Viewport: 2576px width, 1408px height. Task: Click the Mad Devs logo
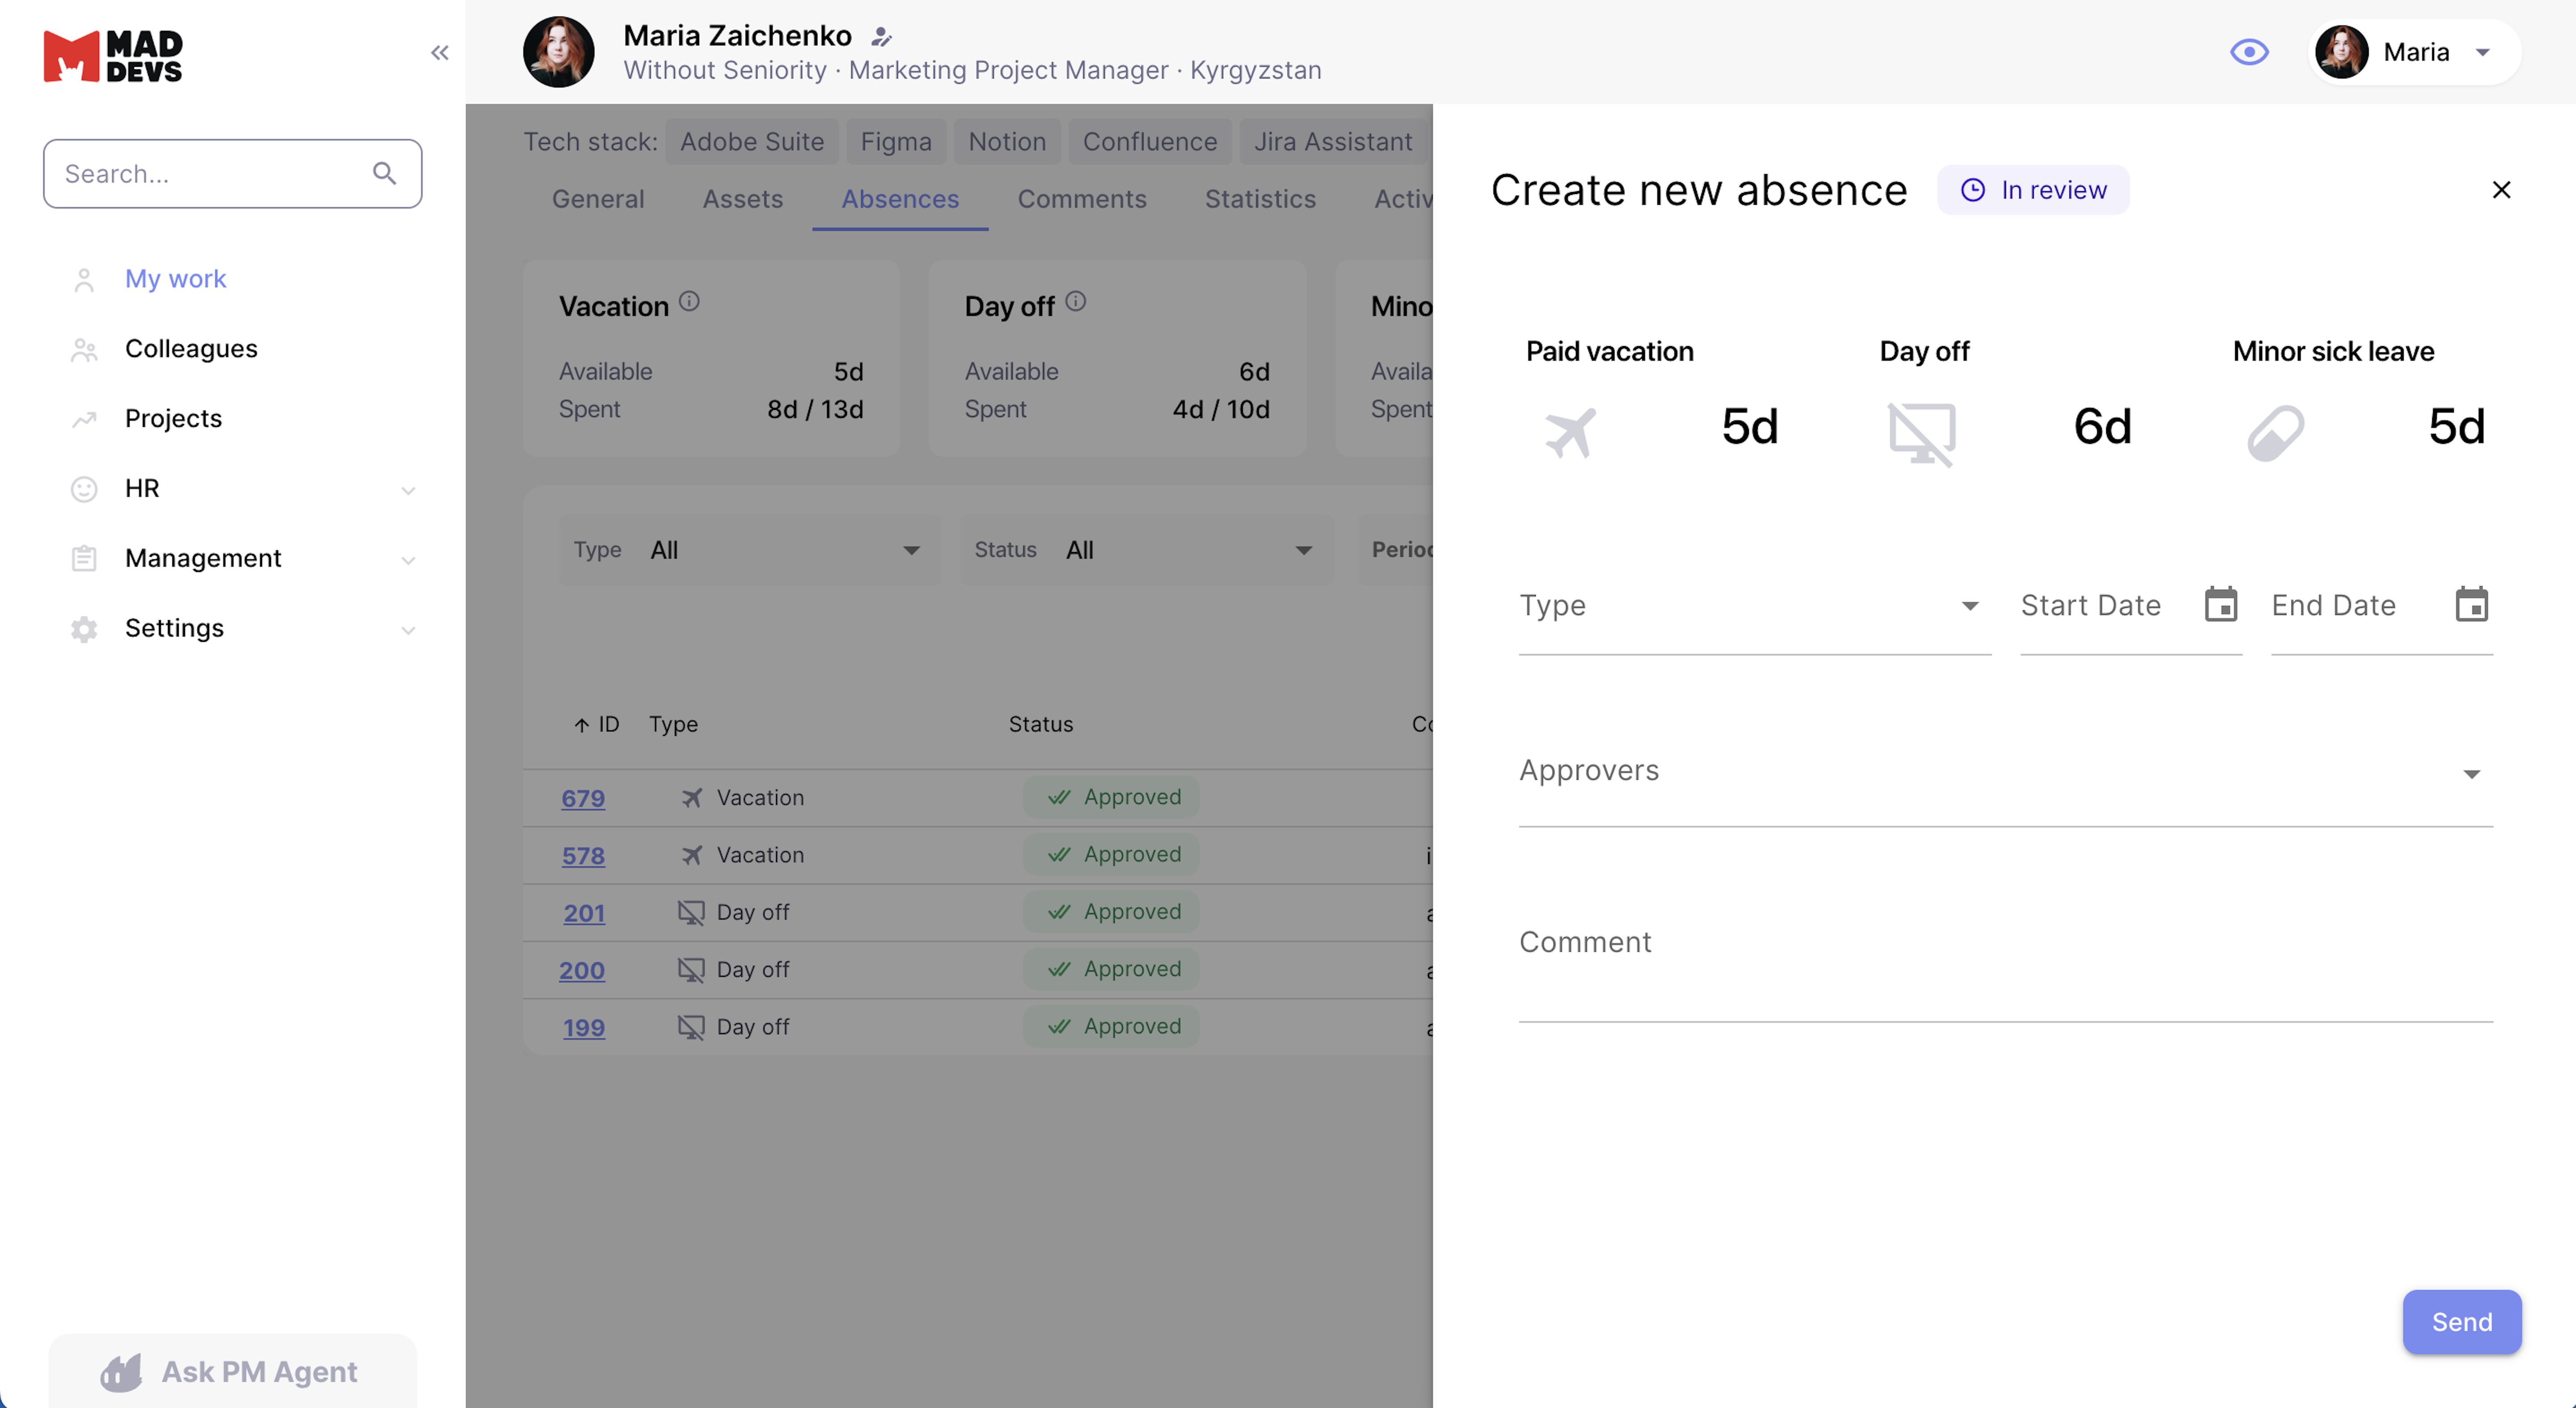coord(113,56)
